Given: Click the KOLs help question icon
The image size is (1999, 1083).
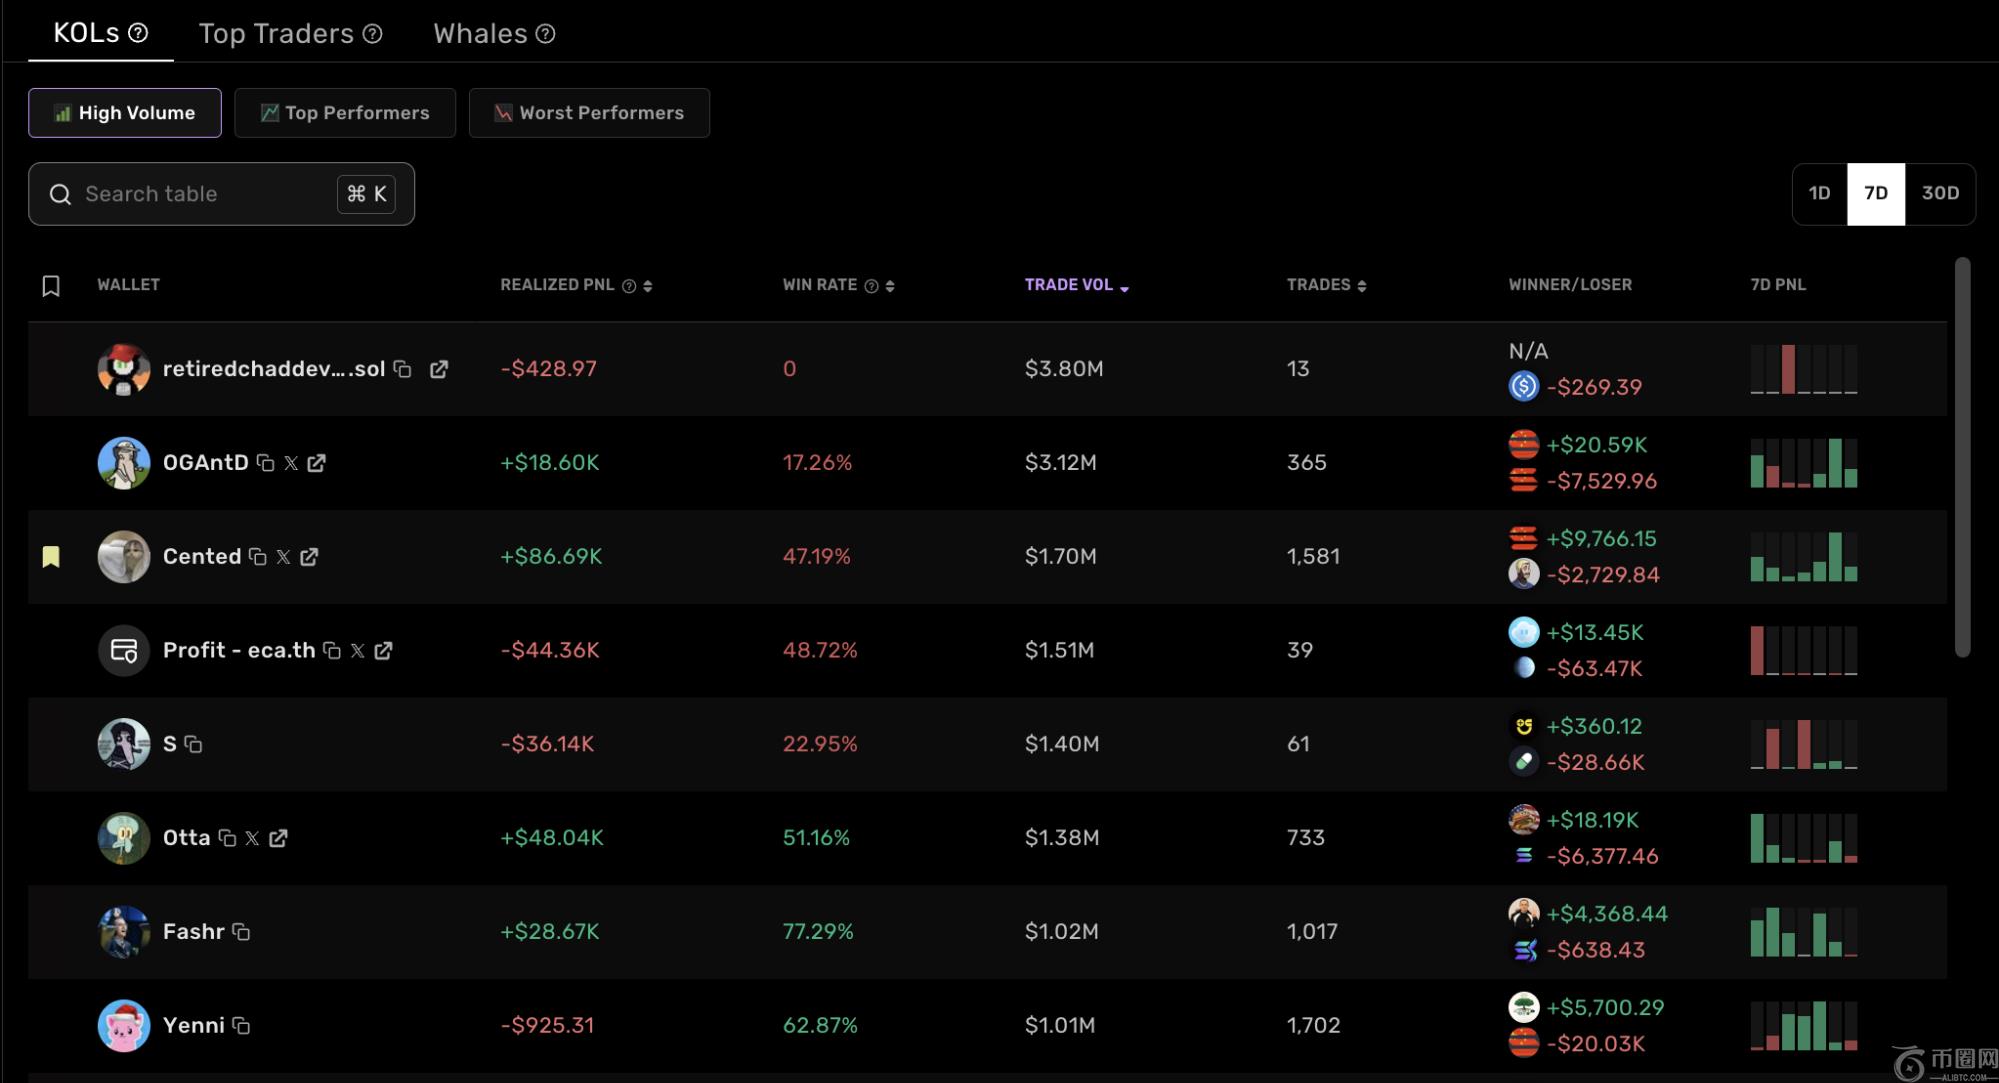Looking at the screenshot, I should [139, 33].
